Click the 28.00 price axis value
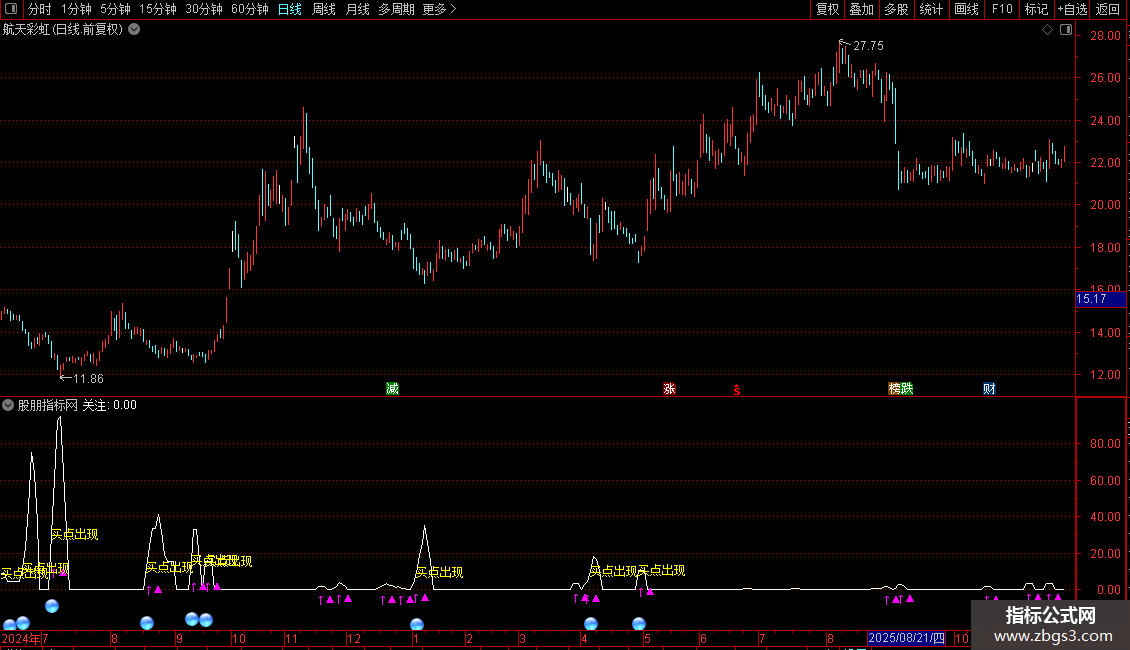Image resolution: width=1130 pixels, height=650 pixels. pyautogui.click(x=1105, y=35)
